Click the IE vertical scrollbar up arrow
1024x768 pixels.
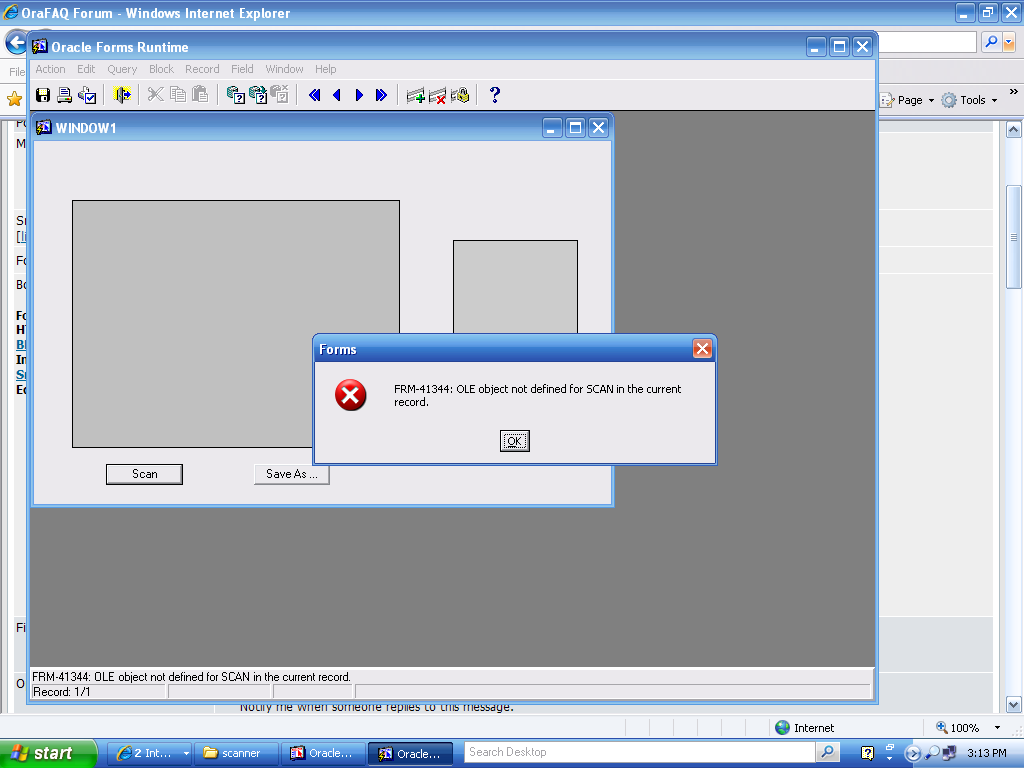click(x=1014, y=129)
